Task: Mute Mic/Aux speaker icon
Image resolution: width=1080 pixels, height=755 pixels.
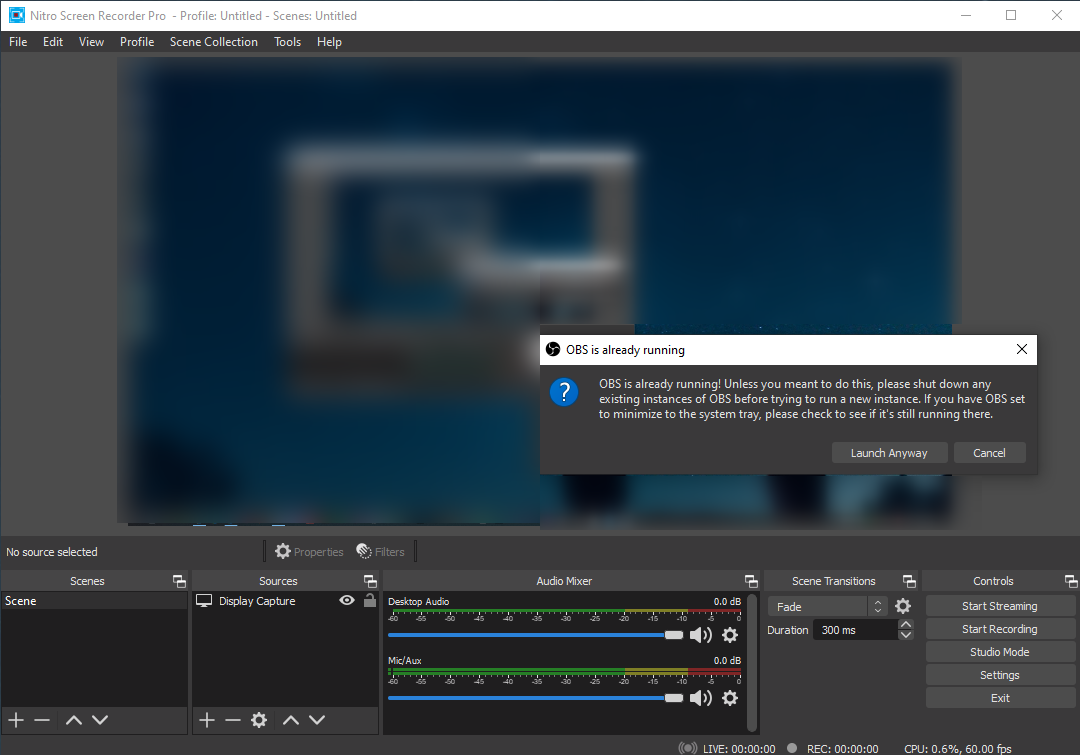Action: click(700, 698)
